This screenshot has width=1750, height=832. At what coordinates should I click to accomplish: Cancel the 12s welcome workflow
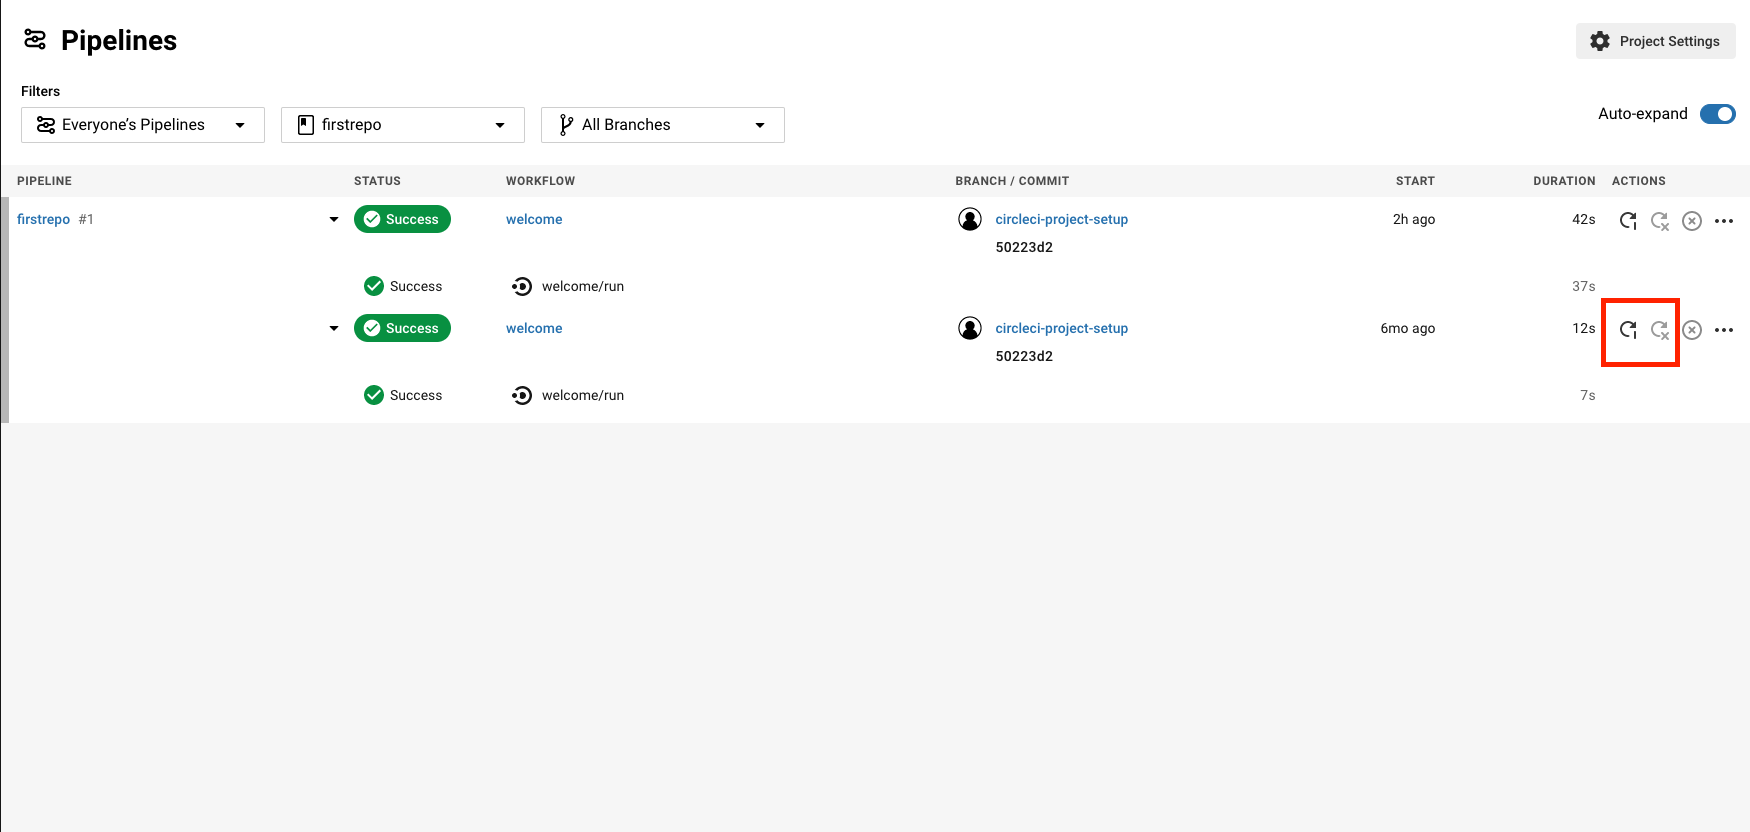(1691, 330)
